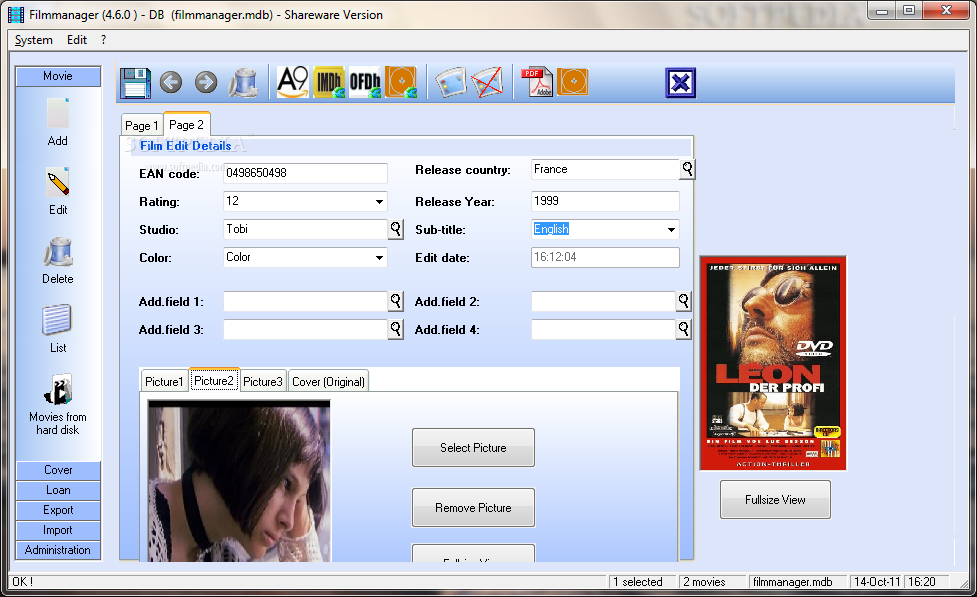Click the Add movie sidebar icon
The width and height of the screenshot is (977, 597).
tap(58, 114)
